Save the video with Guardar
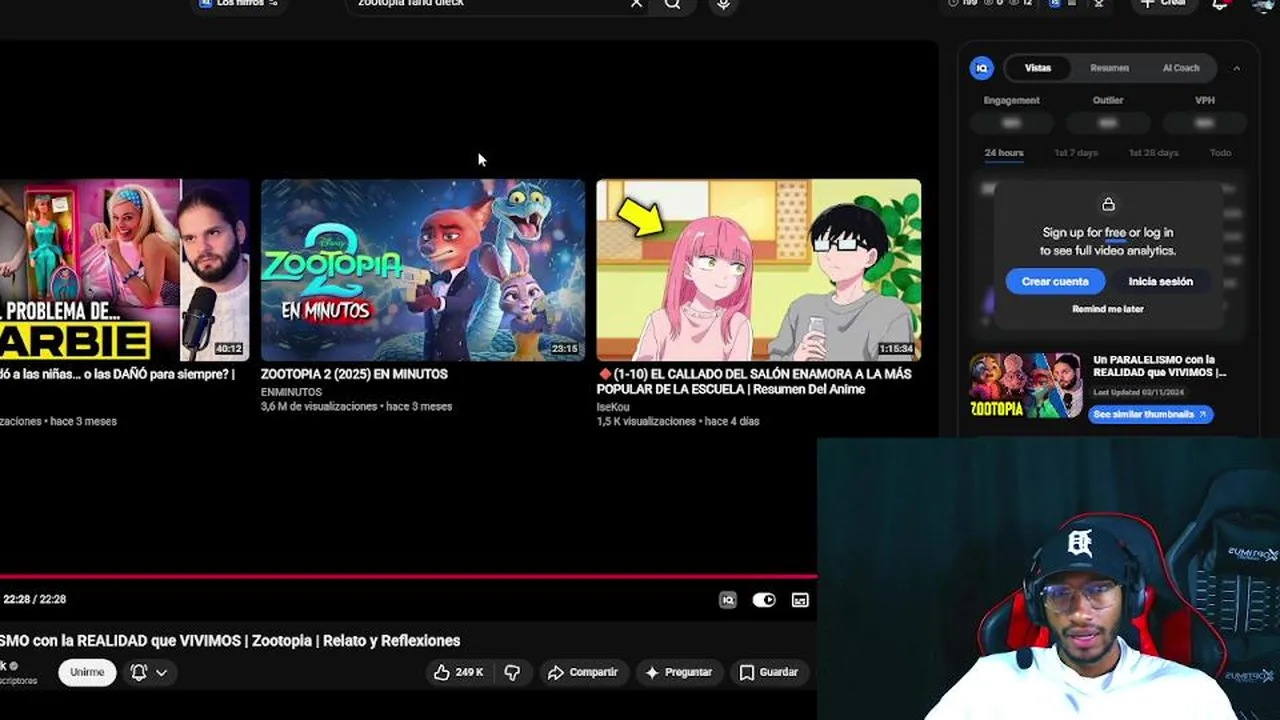The height and width of the screenshot is (720, 1280). coord(768,673)
